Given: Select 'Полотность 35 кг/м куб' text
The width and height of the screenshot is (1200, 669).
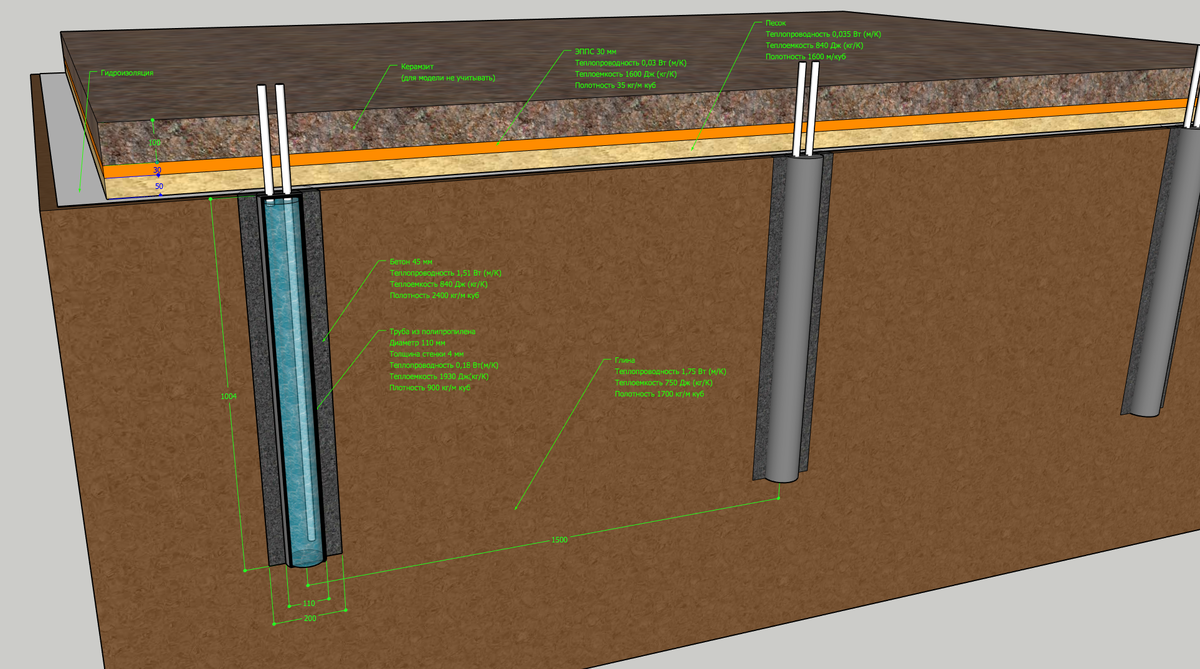Looking at the screenshot, I should 617,86.
